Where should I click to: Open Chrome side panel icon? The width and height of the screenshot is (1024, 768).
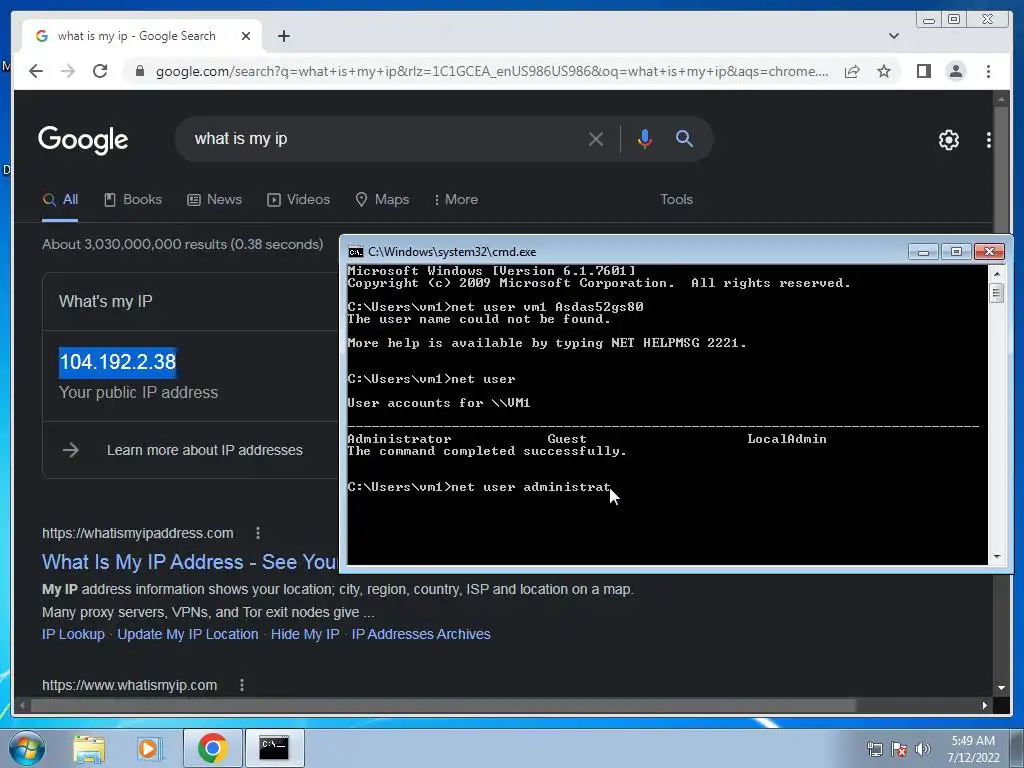pyautogui.click(x=923, y=71)
